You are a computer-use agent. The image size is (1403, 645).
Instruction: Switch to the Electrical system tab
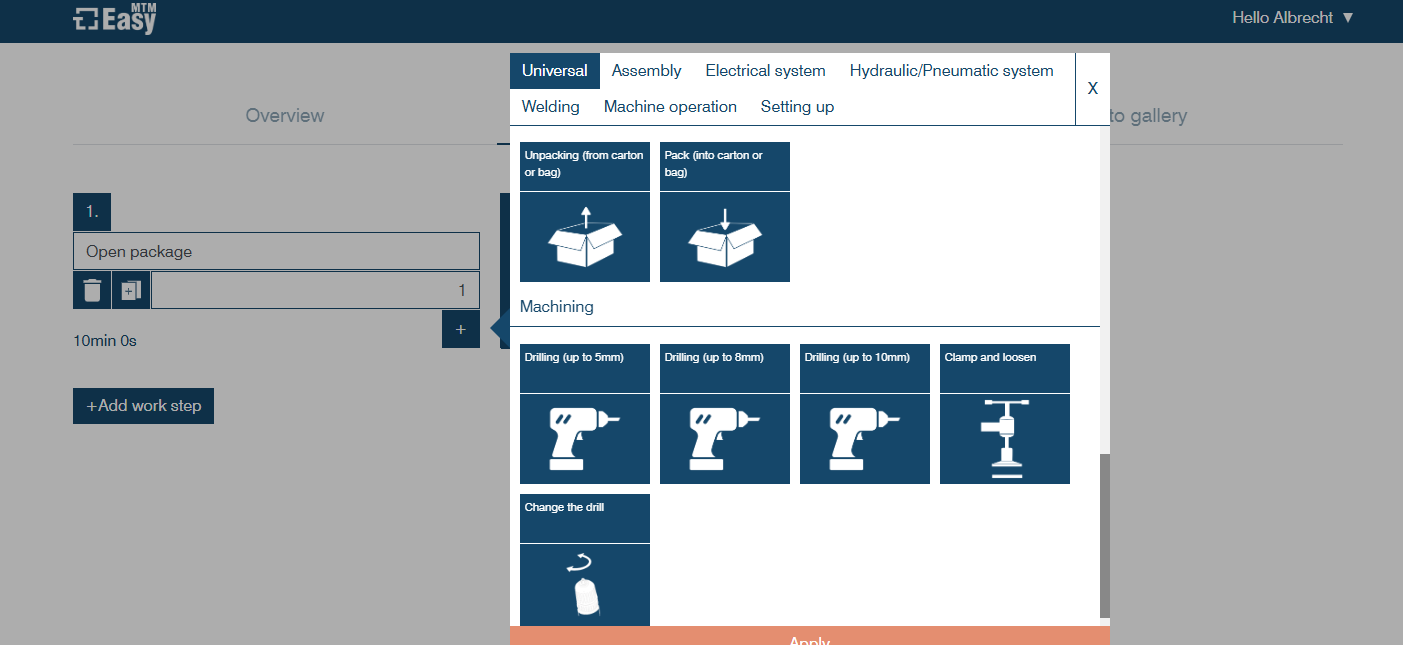coord(765,71)
